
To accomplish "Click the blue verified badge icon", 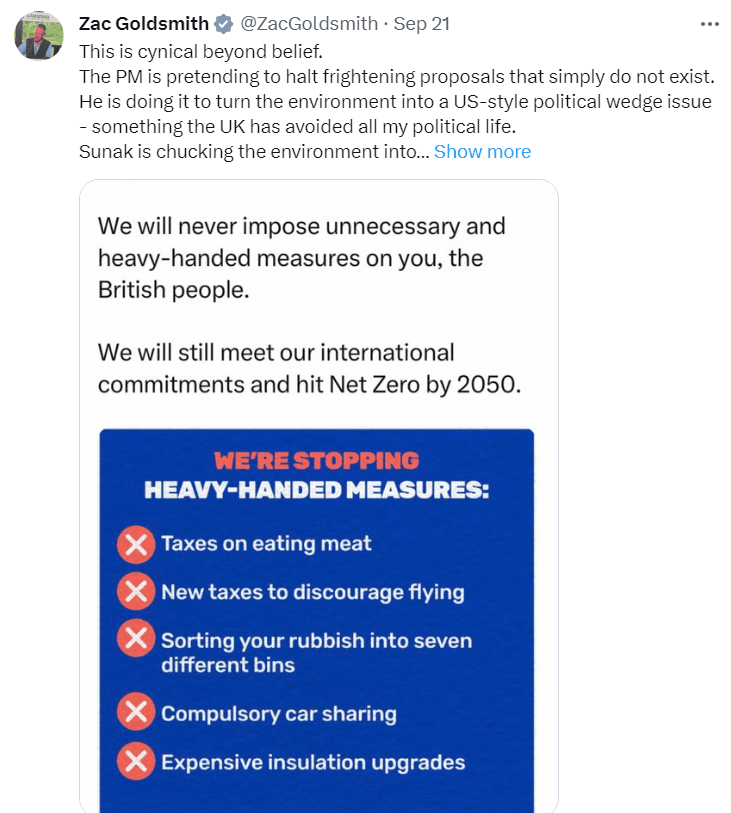I will (223, 24).
